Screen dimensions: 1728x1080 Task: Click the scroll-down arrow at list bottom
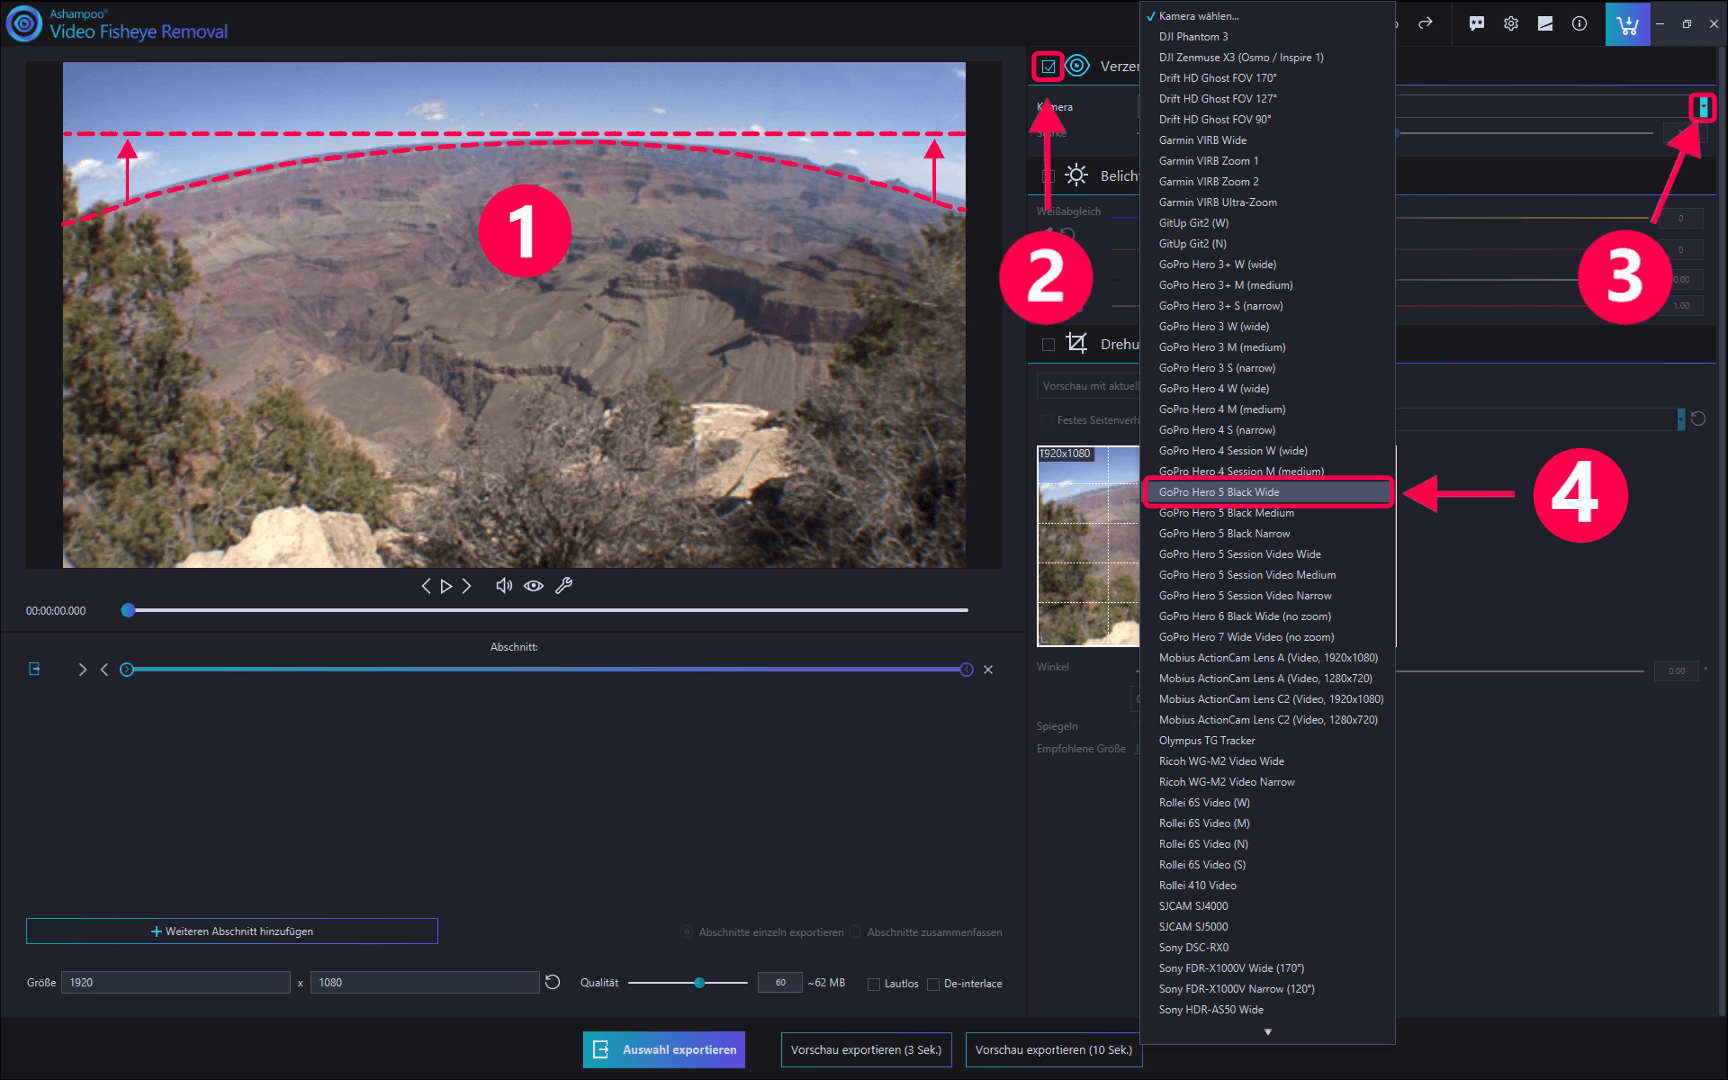coord(1268,1032)
